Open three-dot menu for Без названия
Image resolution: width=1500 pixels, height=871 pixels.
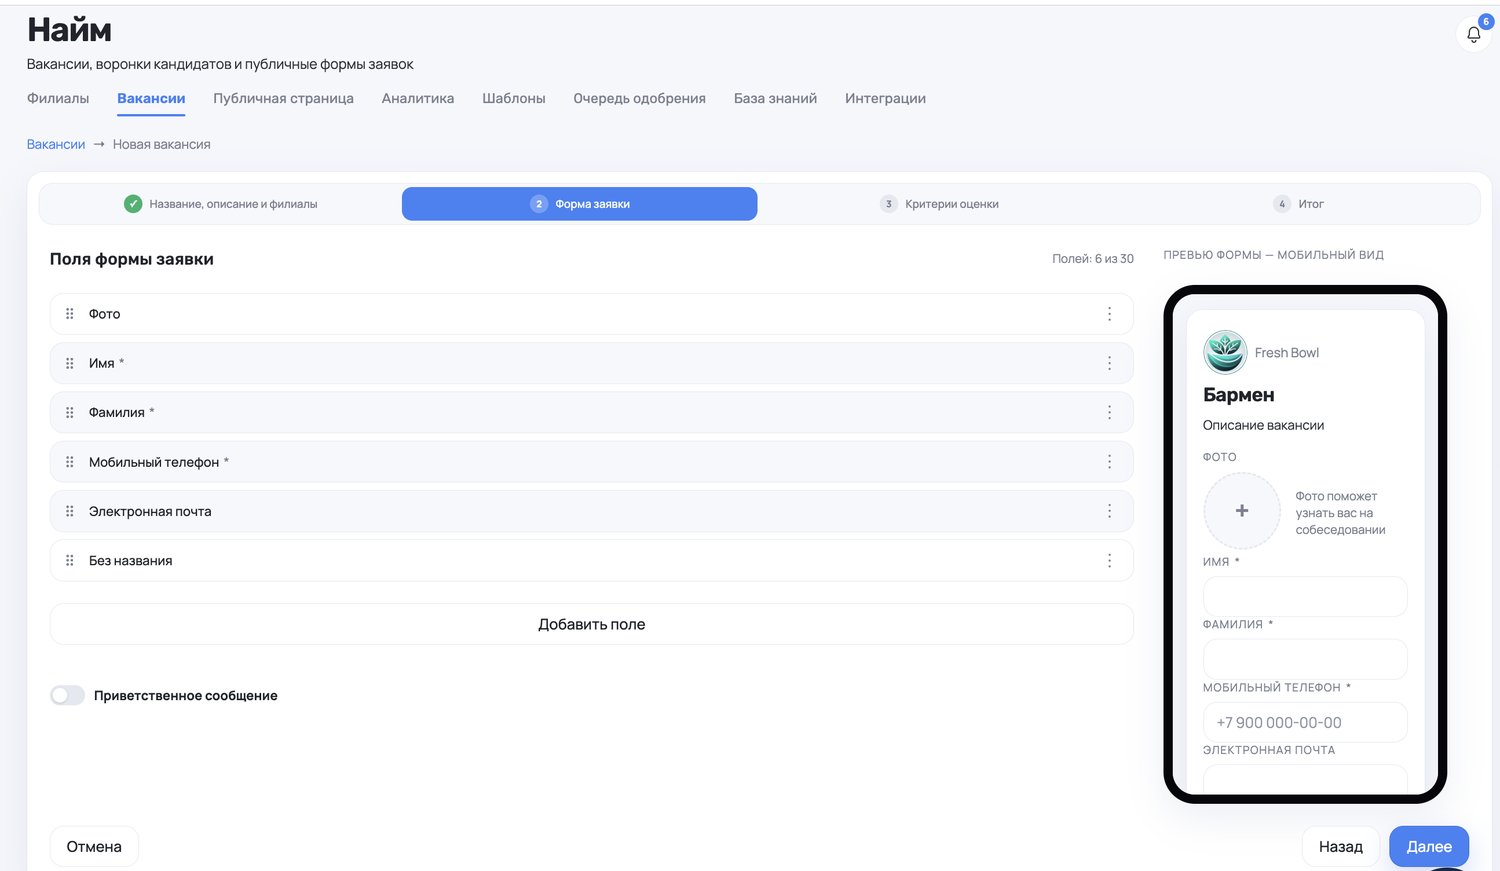coord(1109,561)
